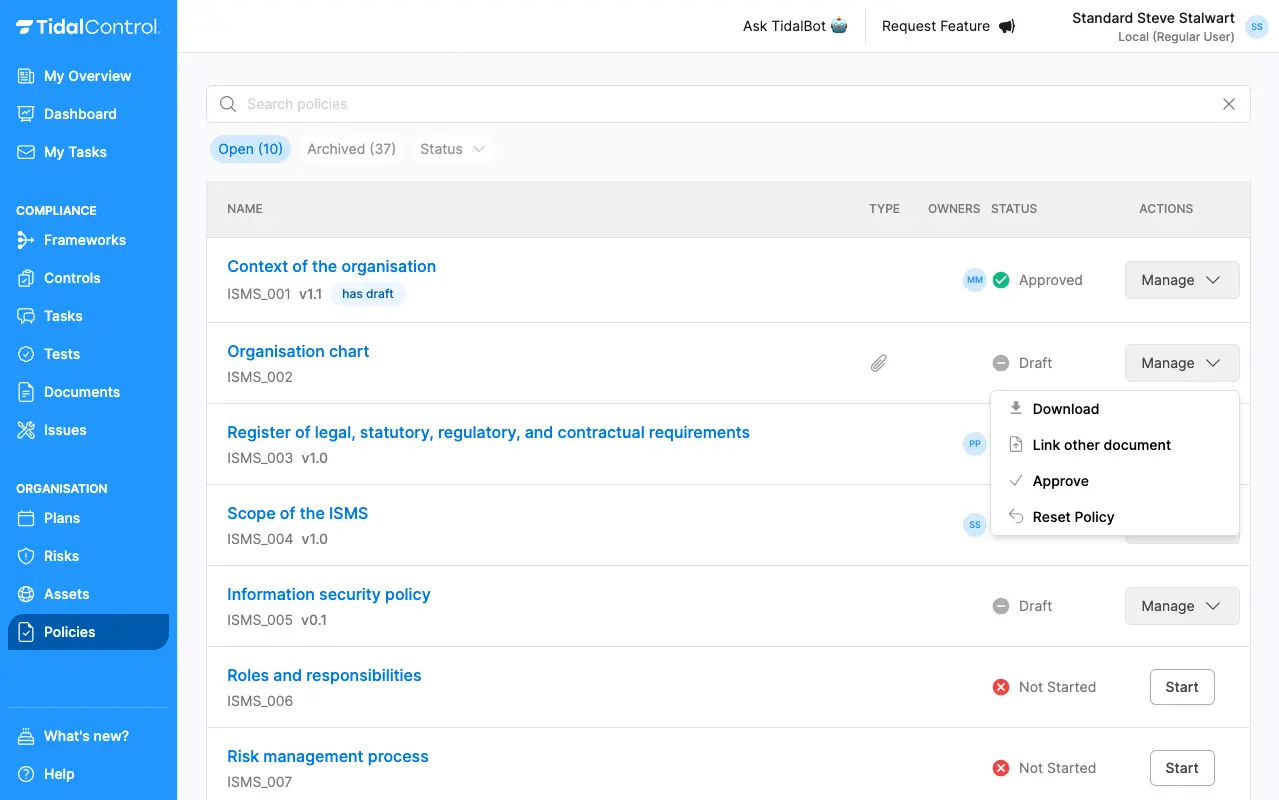Image resolution: width=1279 pixels, height=800 pixels.
Task: Open What's new?
Action: pos(88,736)
